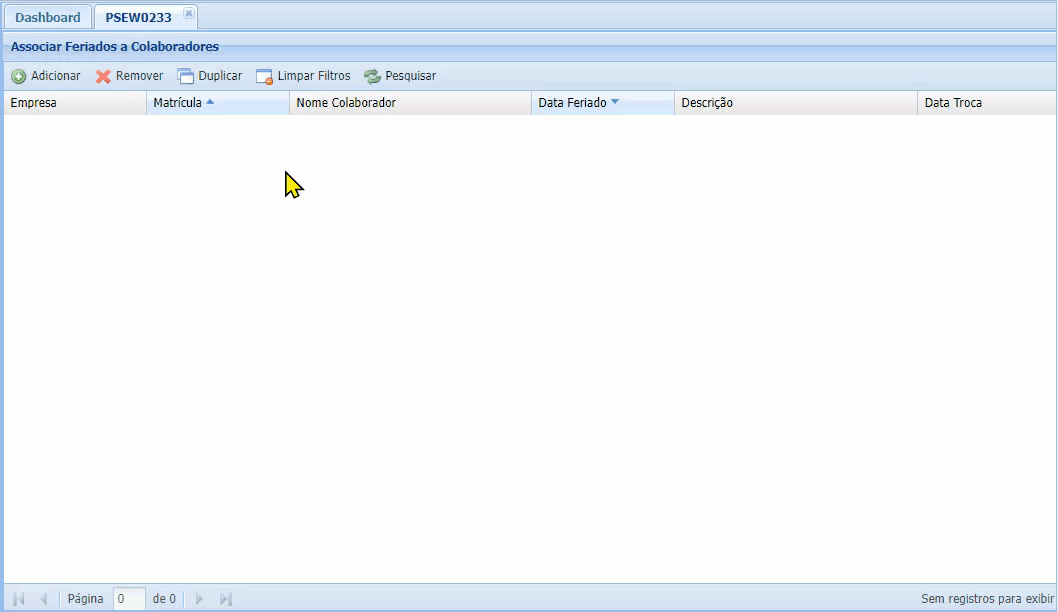Sort by Empresa column header
This screenshot has width=1058, height=612.
[x=34, y=103]
